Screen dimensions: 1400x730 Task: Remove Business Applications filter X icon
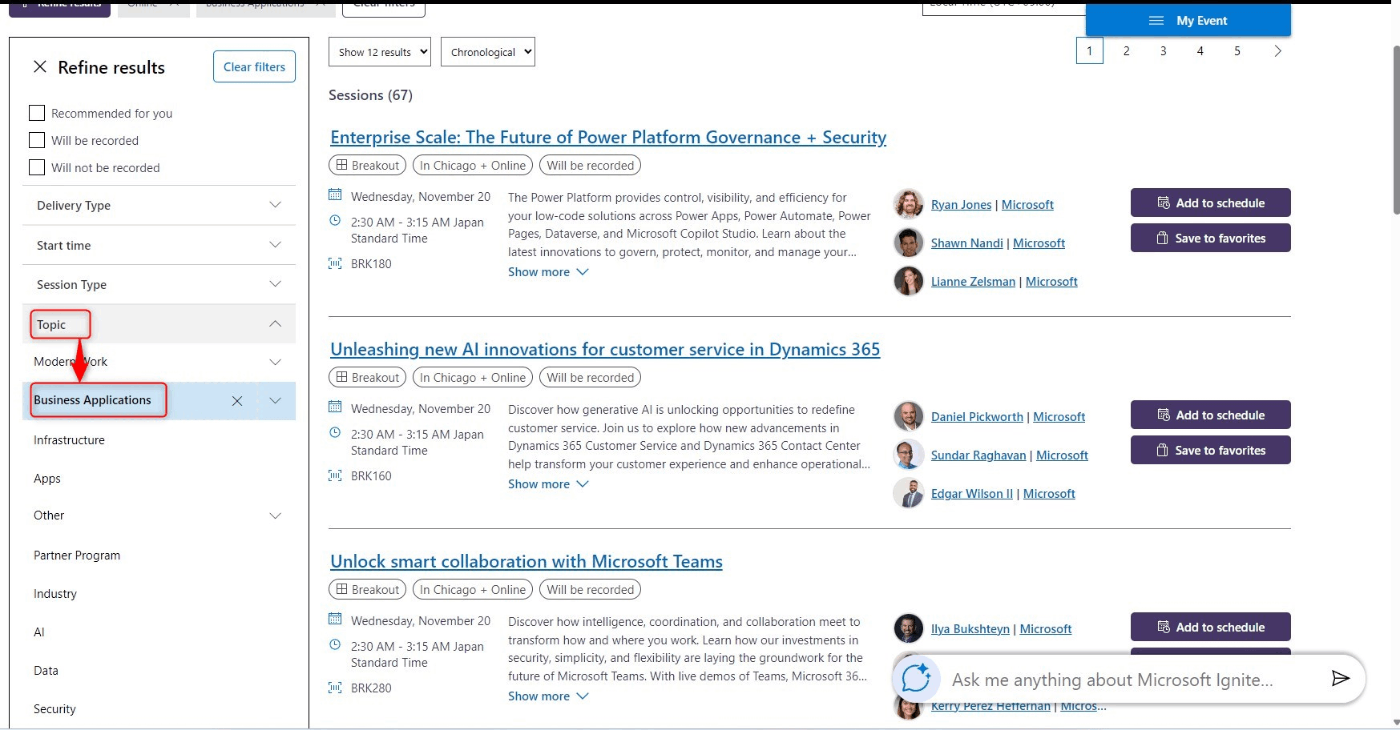click(x=237, y=401)
